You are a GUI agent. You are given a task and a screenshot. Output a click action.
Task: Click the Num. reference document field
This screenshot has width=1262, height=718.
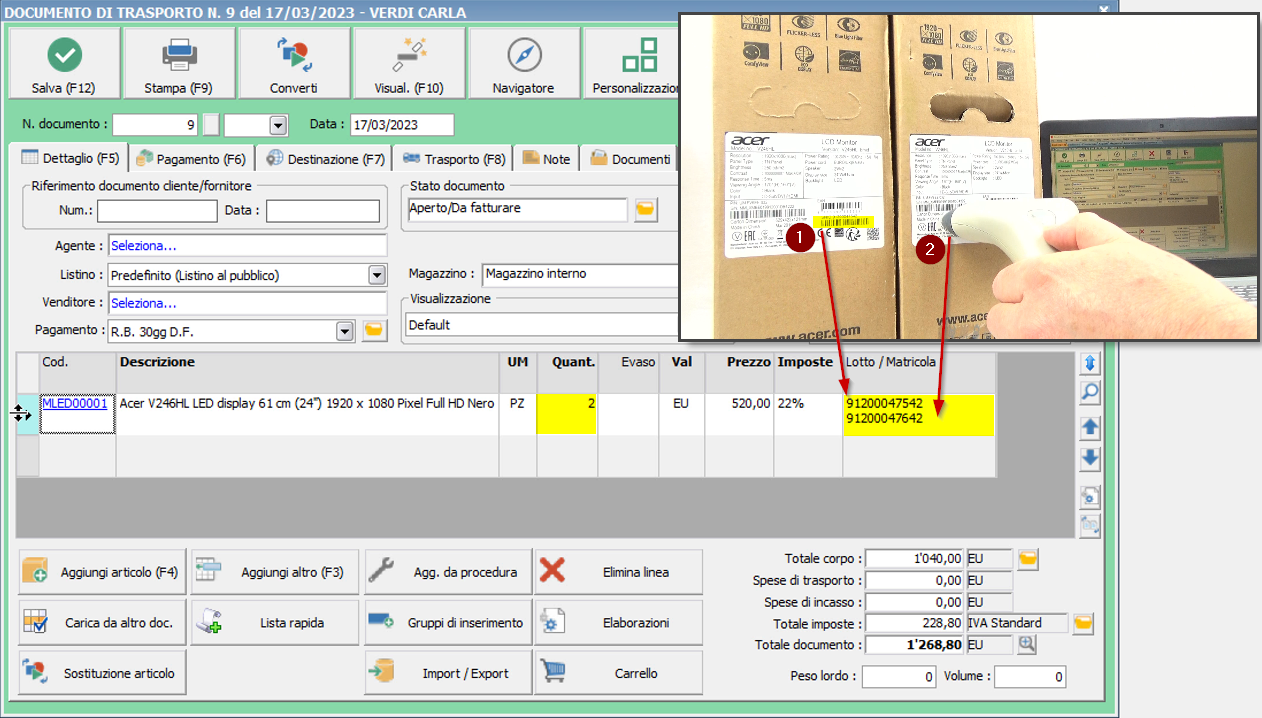tap(157, 211)
